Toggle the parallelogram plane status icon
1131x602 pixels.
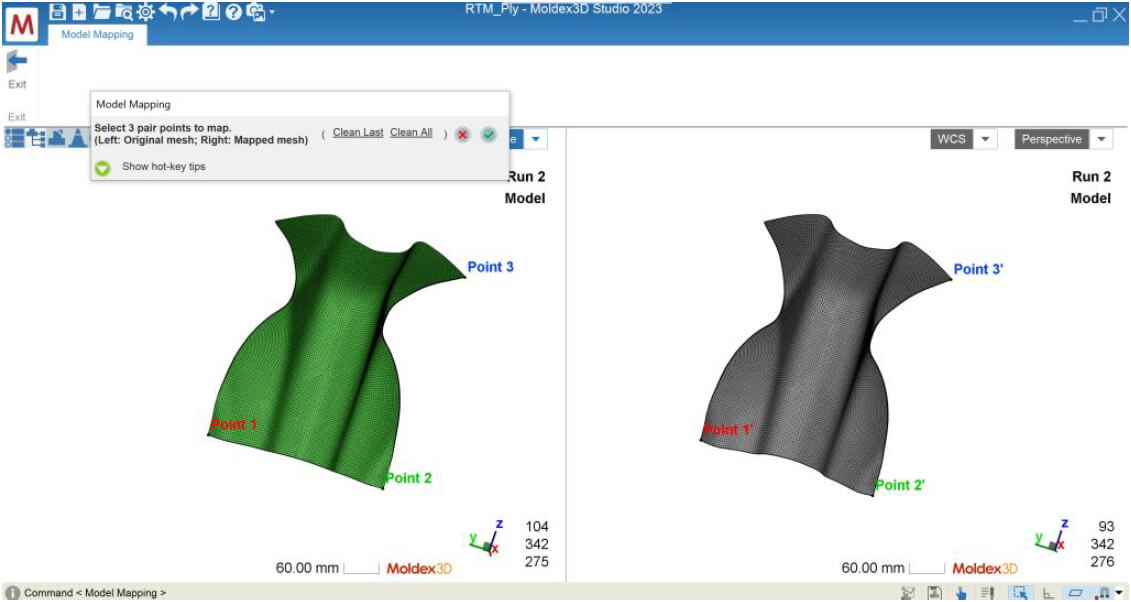pyautogui.click(x=1075, y=593)
